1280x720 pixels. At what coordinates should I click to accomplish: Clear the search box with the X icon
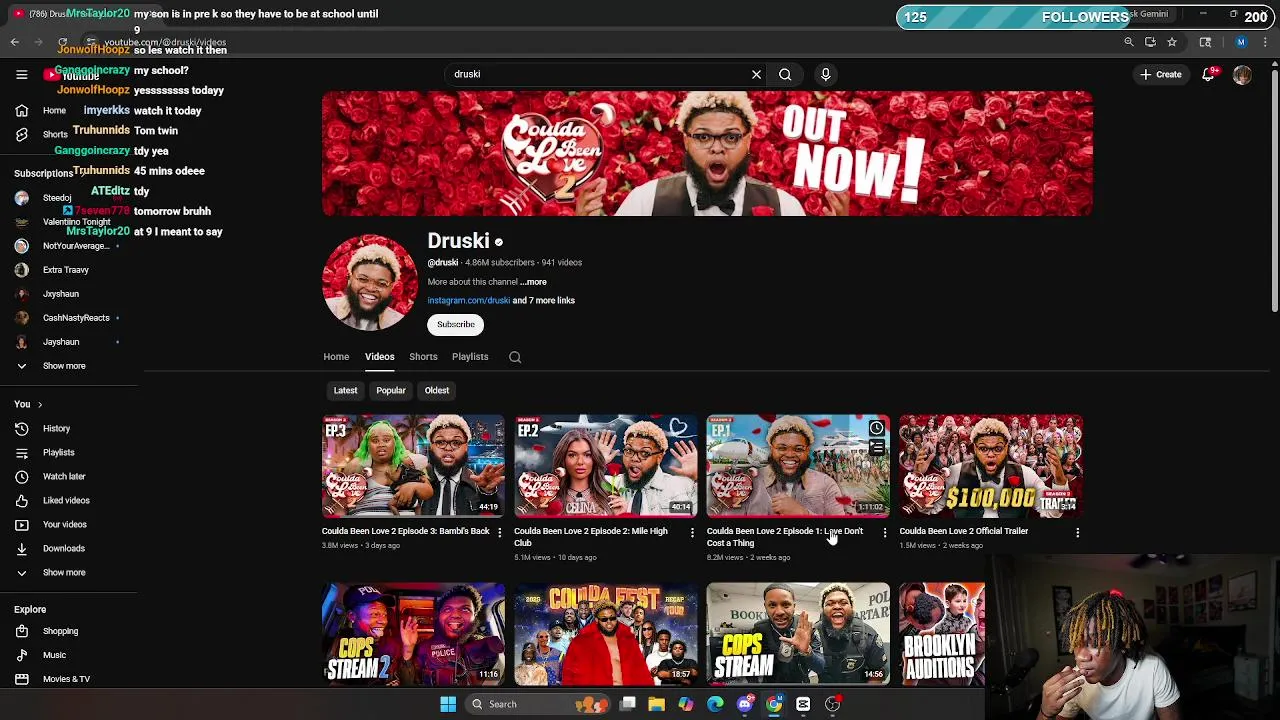pos(756,74)
